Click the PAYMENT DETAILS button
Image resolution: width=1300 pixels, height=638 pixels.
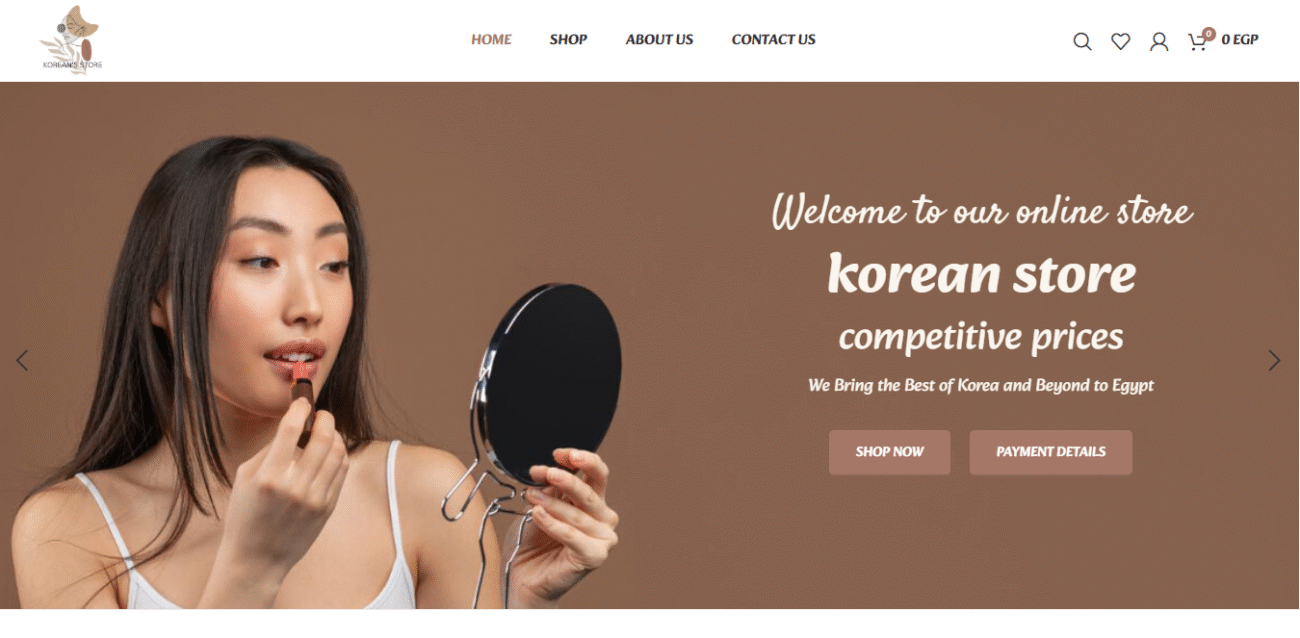click(1051, 452)
